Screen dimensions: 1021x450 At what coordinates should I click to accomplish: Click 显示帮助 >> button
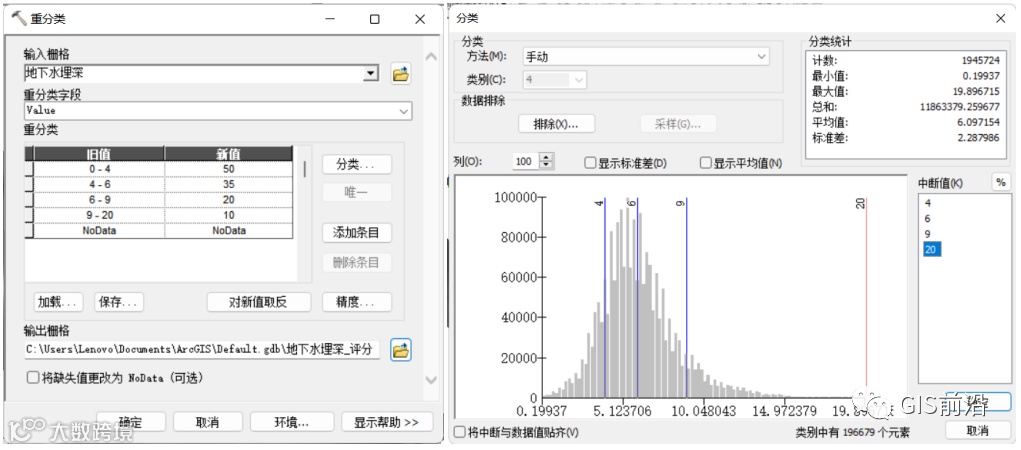(x=387, y=421)
